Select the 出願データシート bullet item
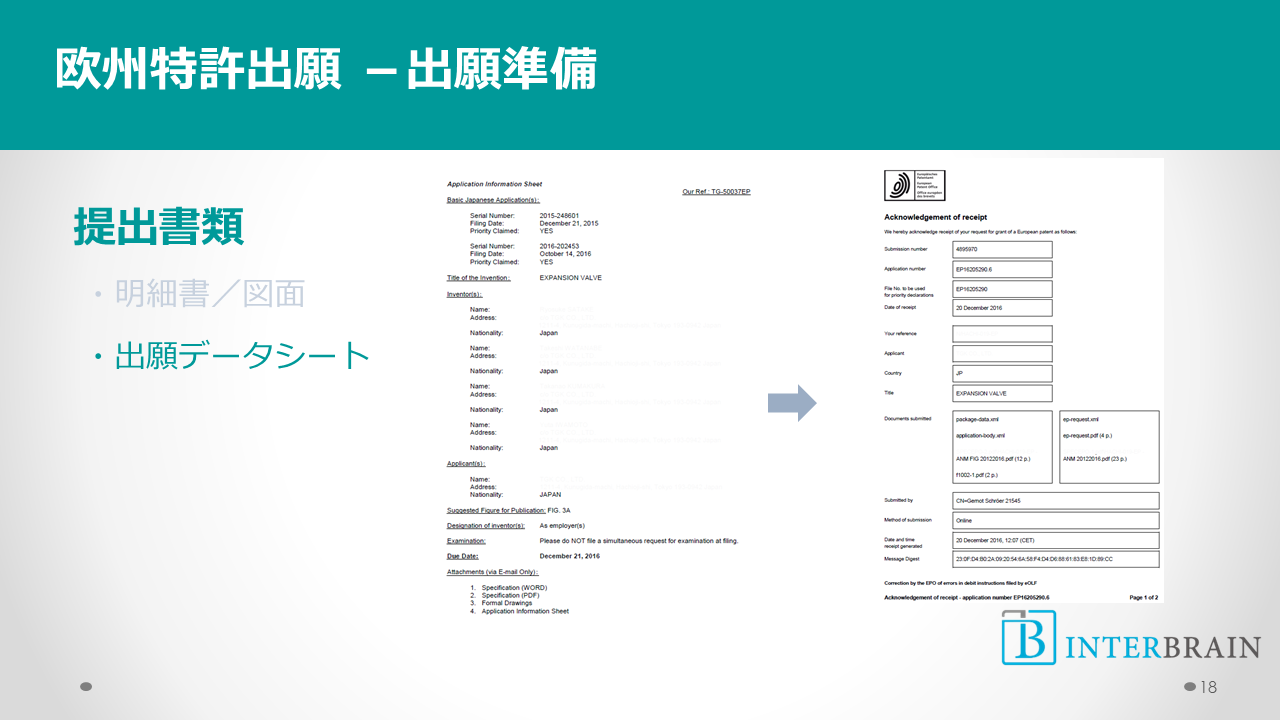 (242, 355)
